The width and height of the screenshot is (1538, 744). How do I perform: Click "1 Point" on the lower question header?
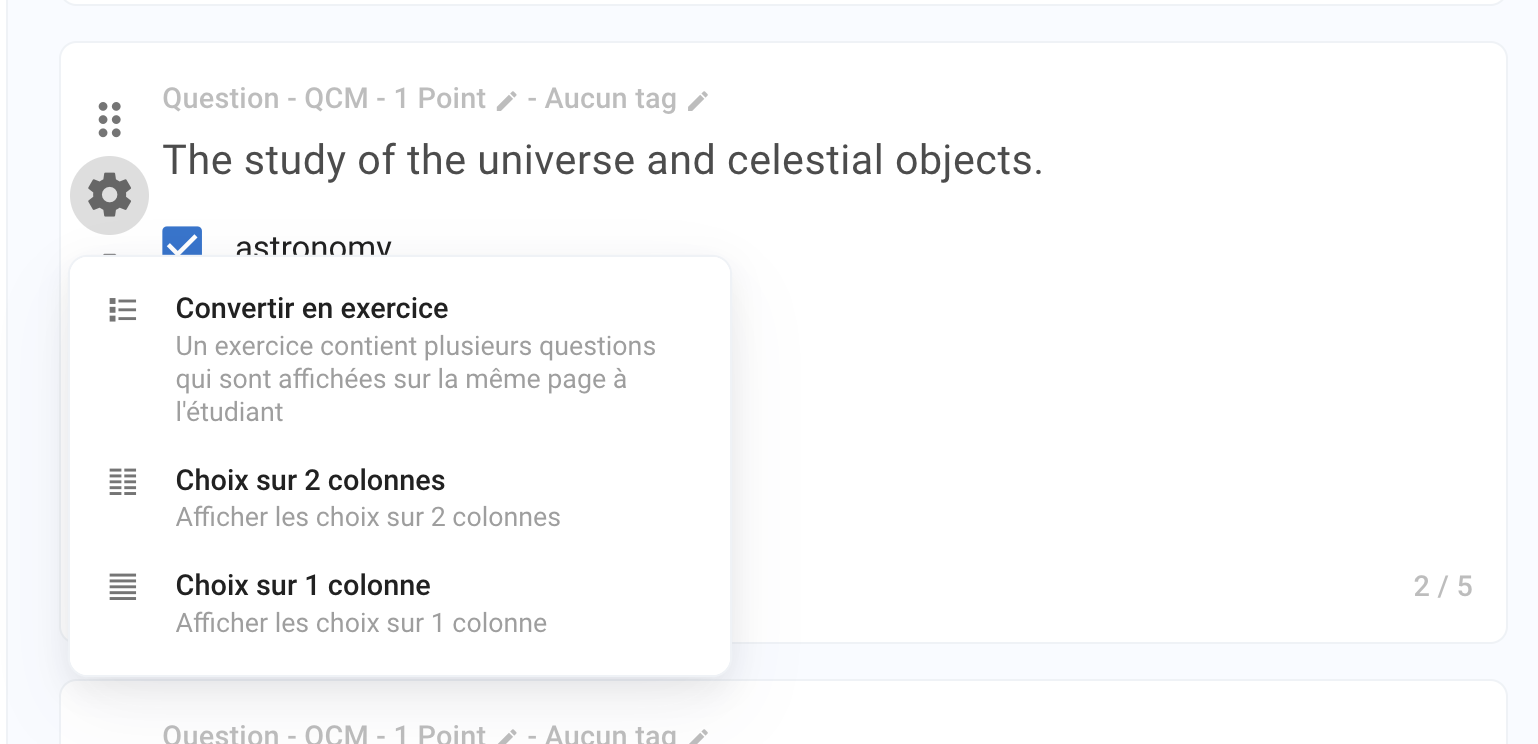(439, 735)
